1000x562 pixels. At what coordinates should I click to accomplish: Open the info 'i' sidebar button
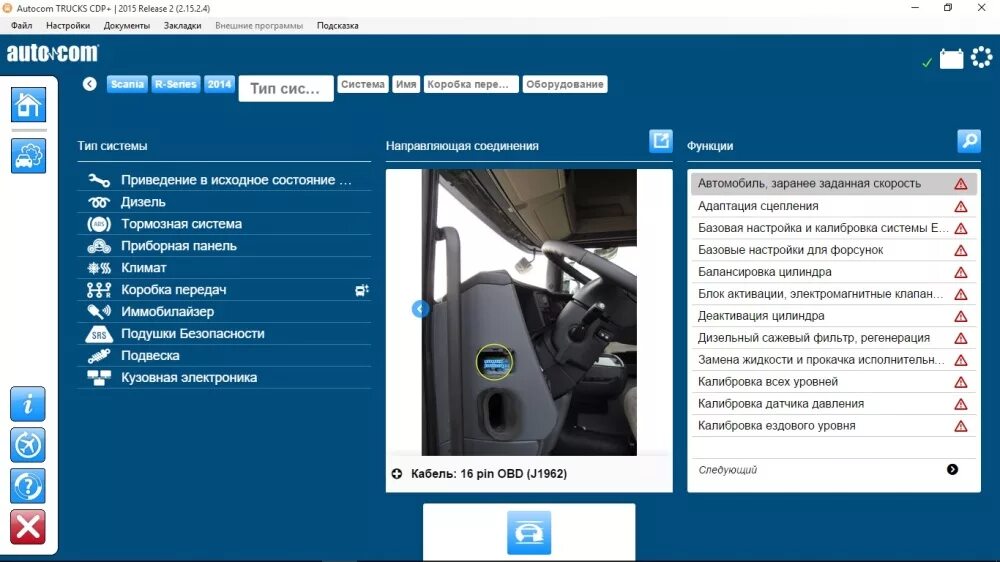[x=27, y=404]
